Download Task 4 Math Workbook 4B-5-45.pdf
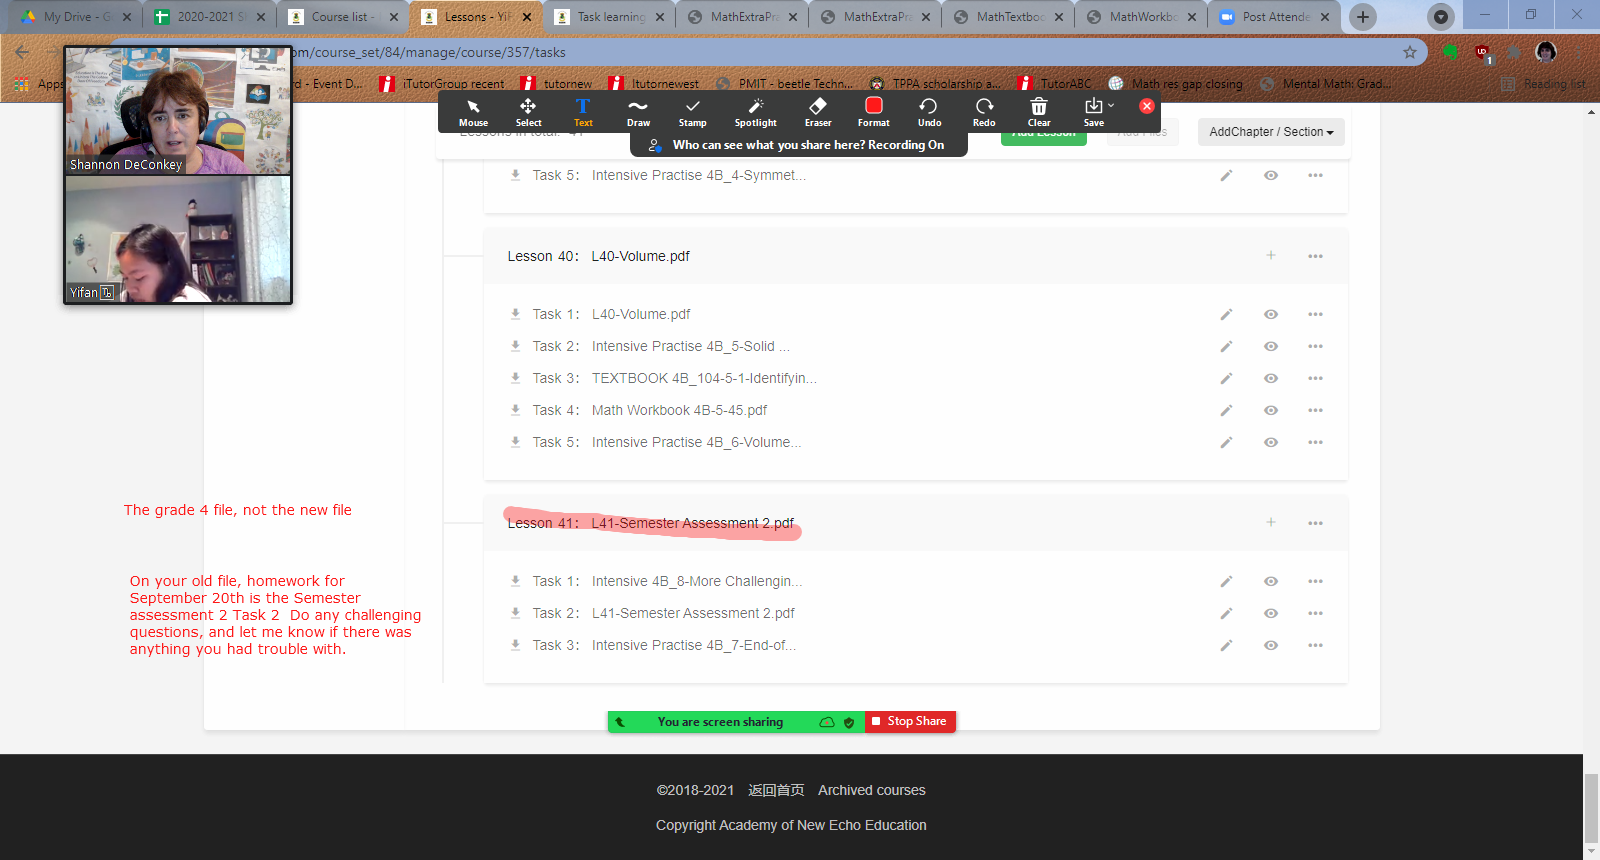The height and width of the screenshot is (860, 1600). 515,410
